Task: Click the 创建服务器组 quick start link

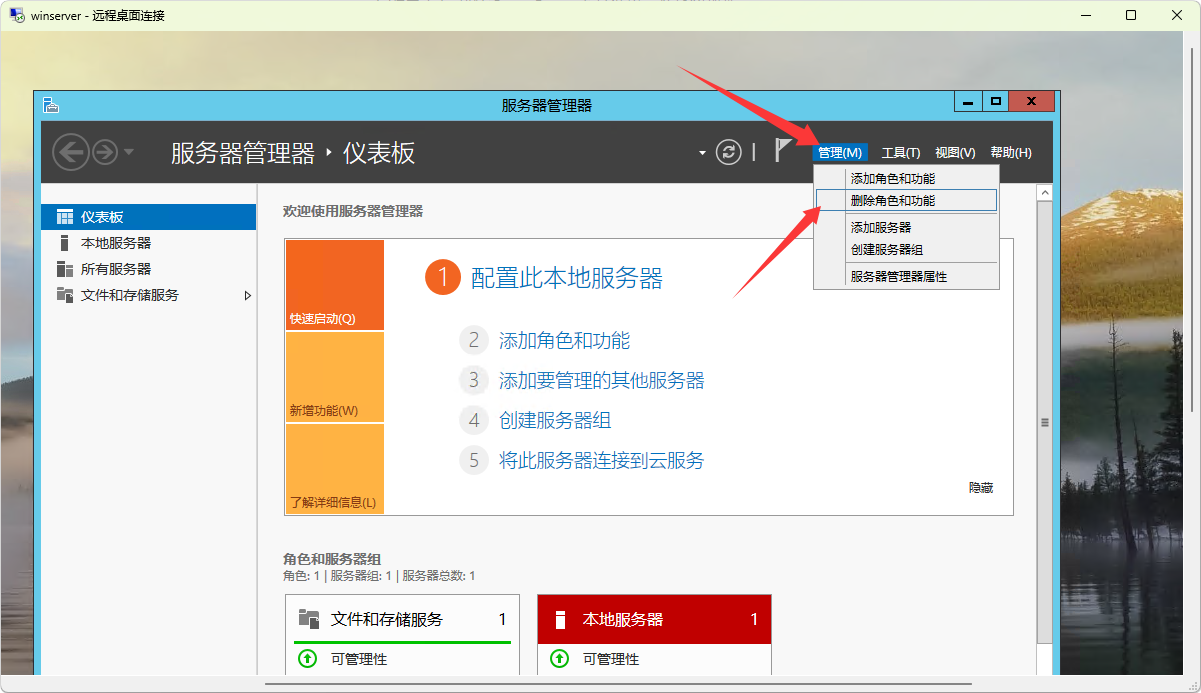Action: click(x=555, y=421)
